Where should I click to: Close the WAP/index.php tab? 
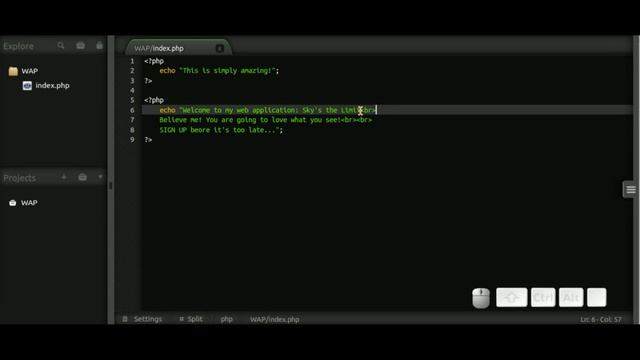click(x=220, y=49)
